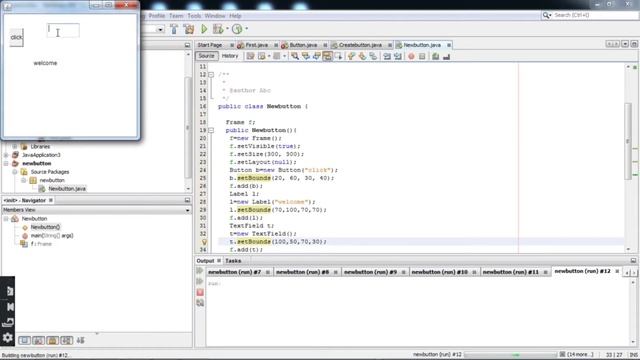Viewport: 640px width, 360px height.
Task: Expand the JavaApplication3 project node
Action: 6,155
